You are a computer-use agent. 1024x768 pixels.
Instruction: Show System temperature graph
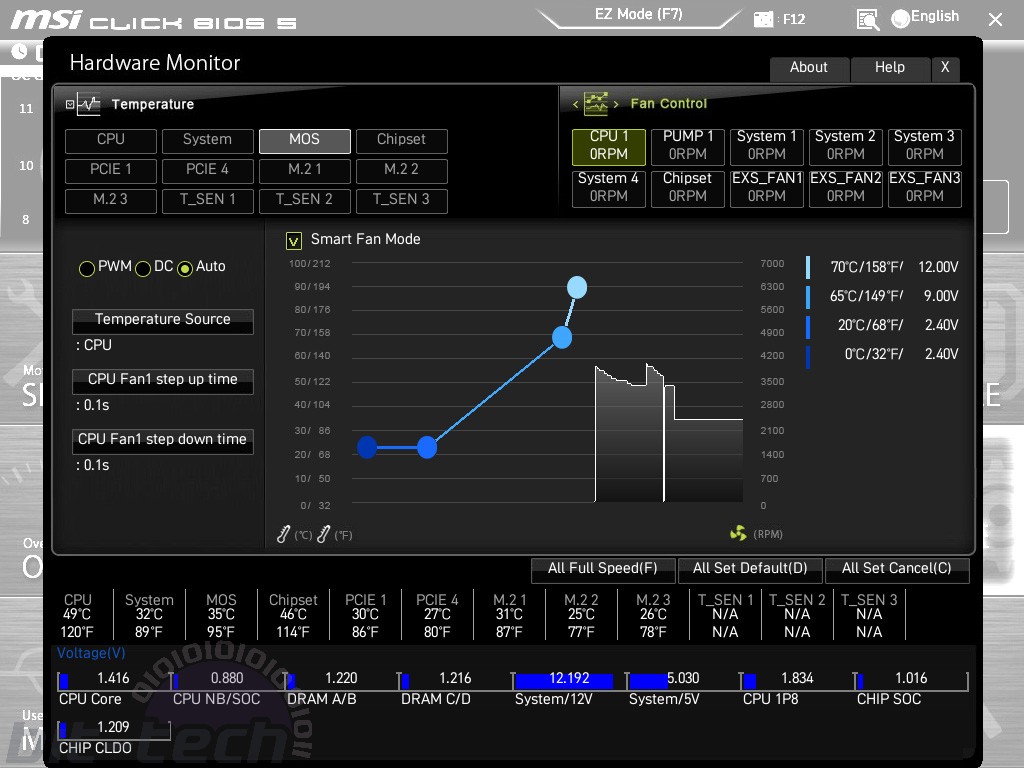pos(208,140)
